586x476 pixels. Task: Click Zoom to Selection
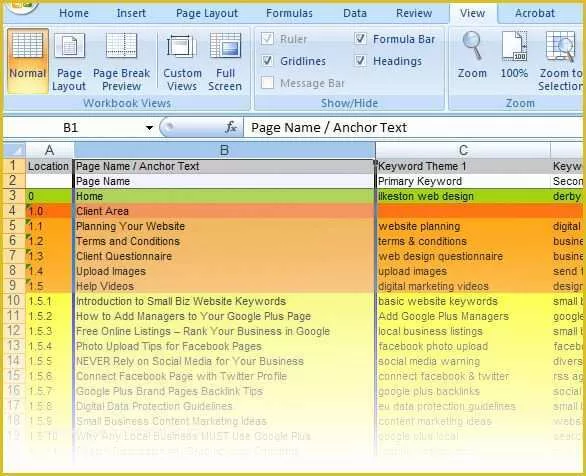coord(560,62)
